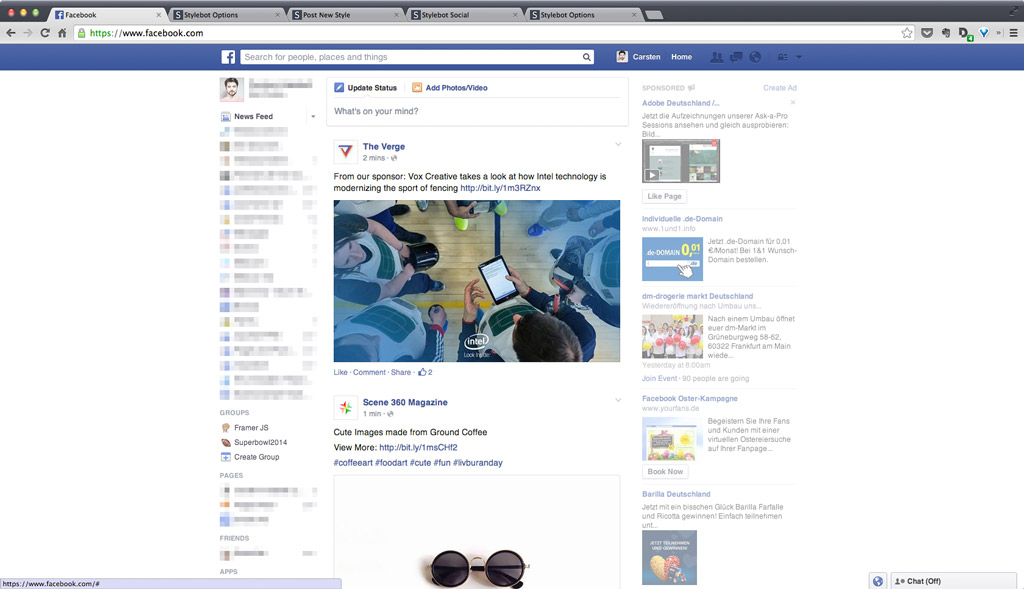1024x589 pixels.
Task: Open the messages icon in the top bar
Action: tap(736, 57)
